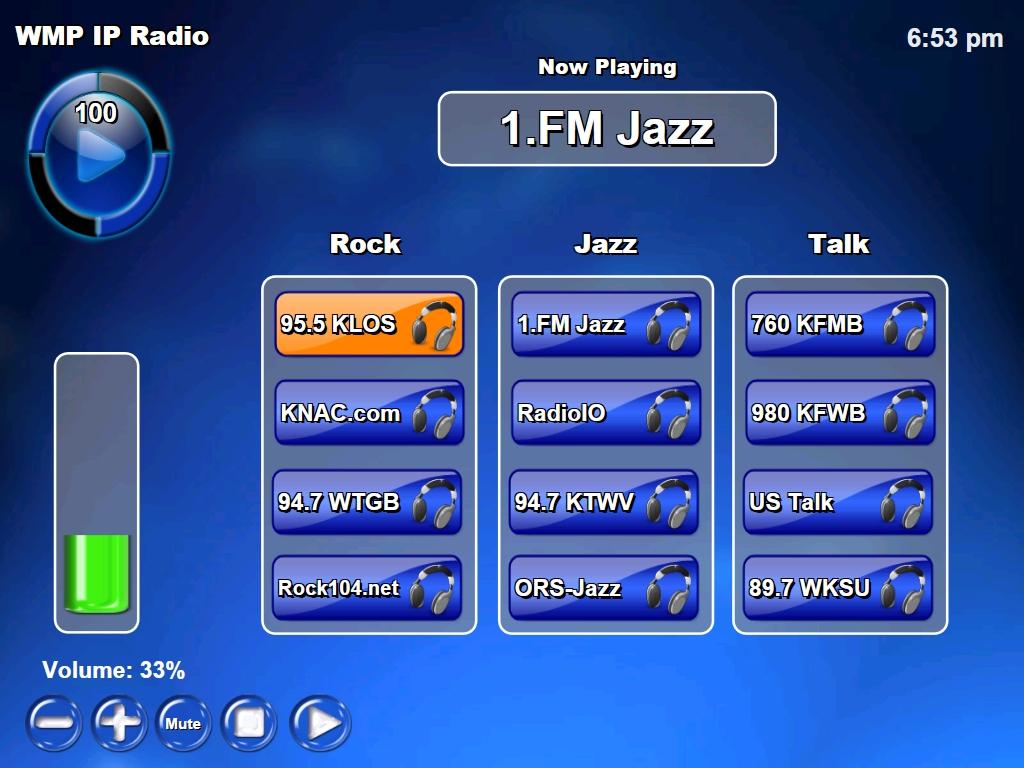Viewport: 1024px width, 768px height.
Task: Play the ORS-Jazz station
Action: pyautogui.click(x=604, y=588)
